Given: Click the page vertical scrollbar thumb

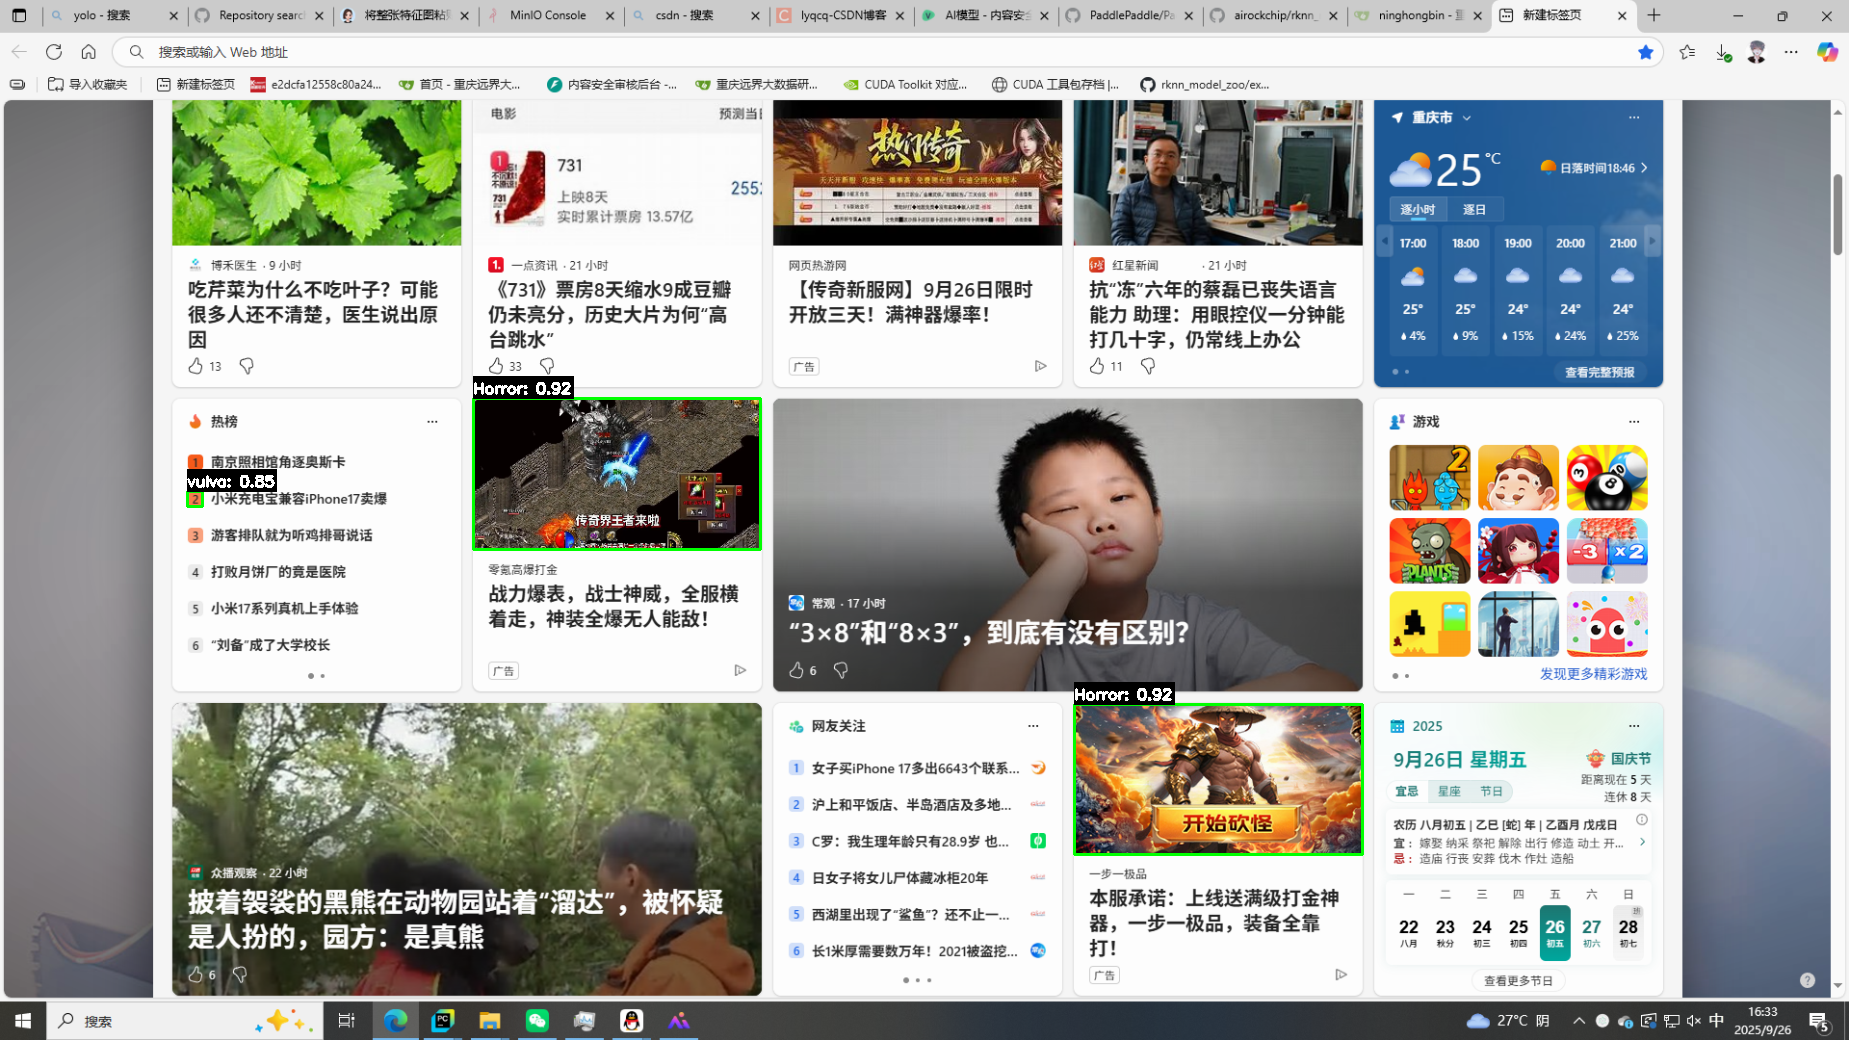Looking at the screenshot, I should pyautogui.click(x=1837, y=215).
